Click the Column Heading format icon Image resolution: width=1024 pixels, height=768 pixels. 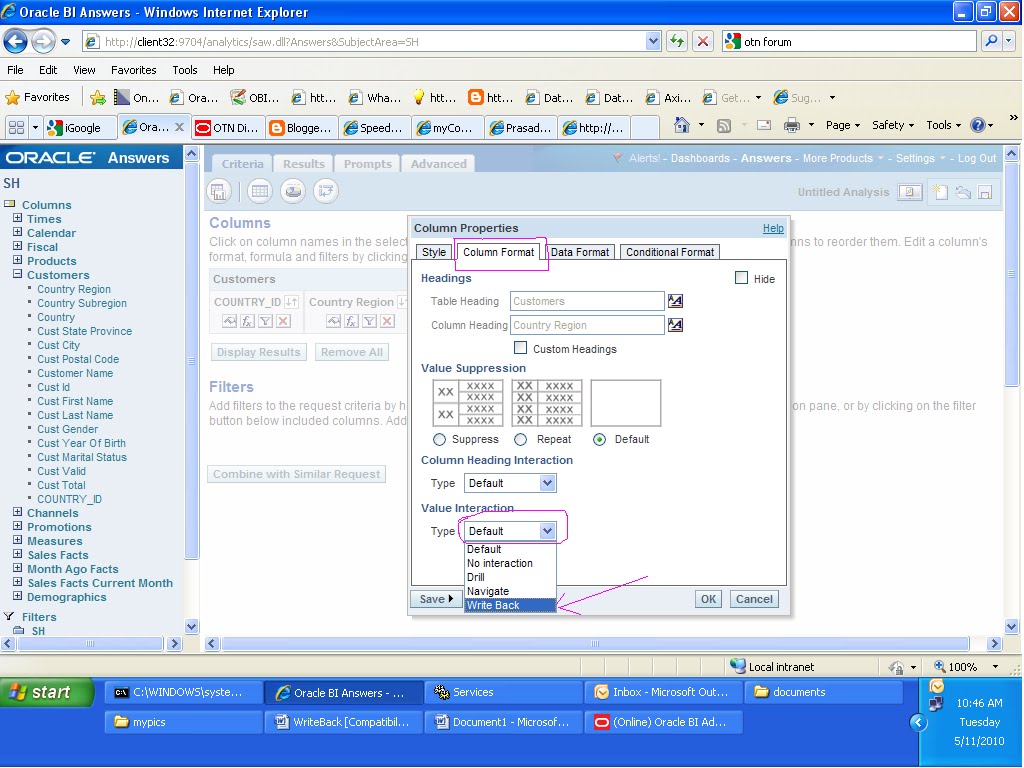click(675, 325)
